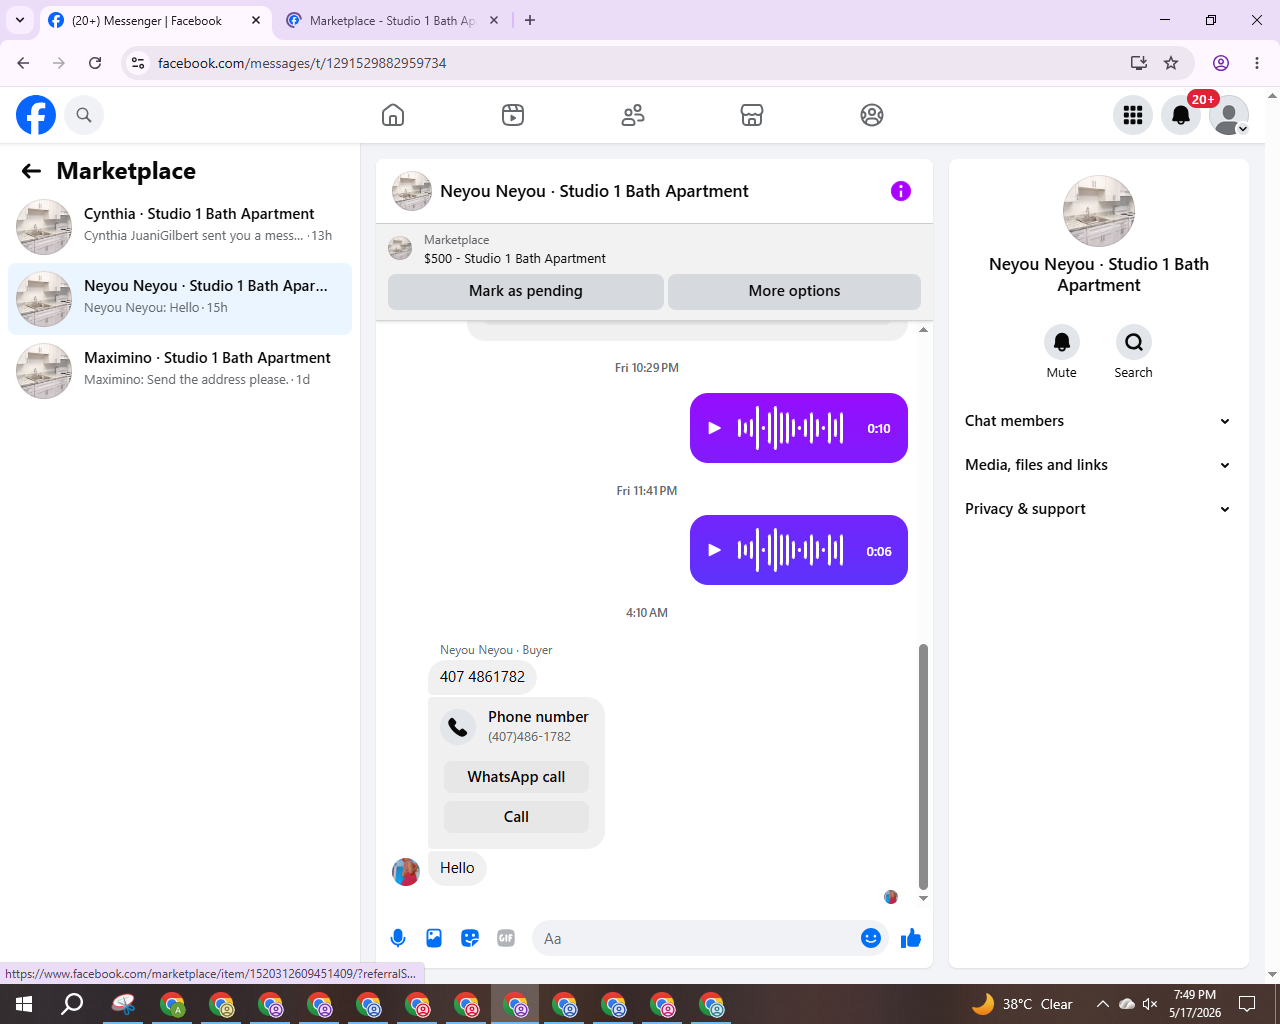Play the 0:06 voice message
Image resolution: width=1280 pixels, height=1024 pixels.
point(714,550)
